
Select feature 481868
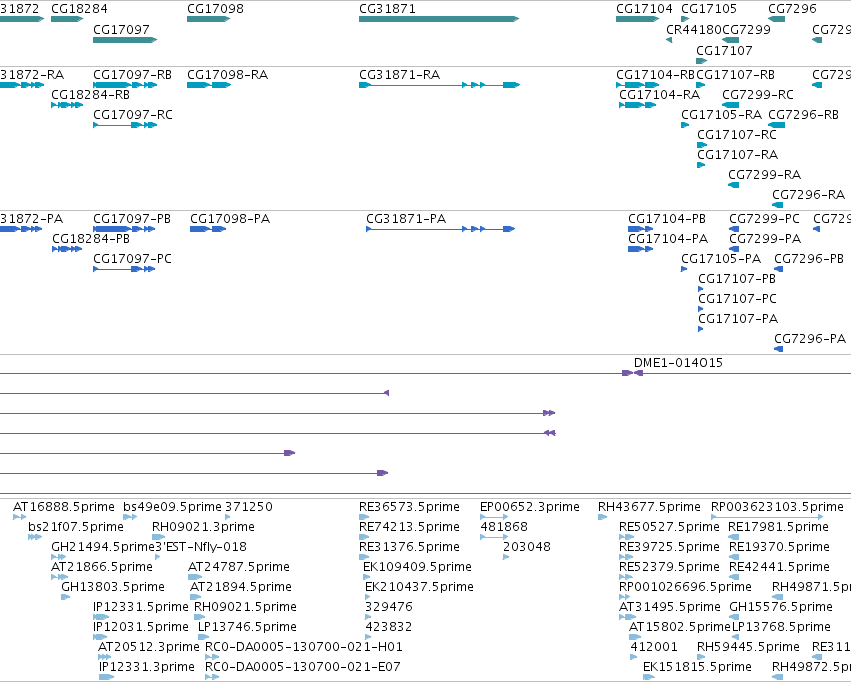pos(494,537)
